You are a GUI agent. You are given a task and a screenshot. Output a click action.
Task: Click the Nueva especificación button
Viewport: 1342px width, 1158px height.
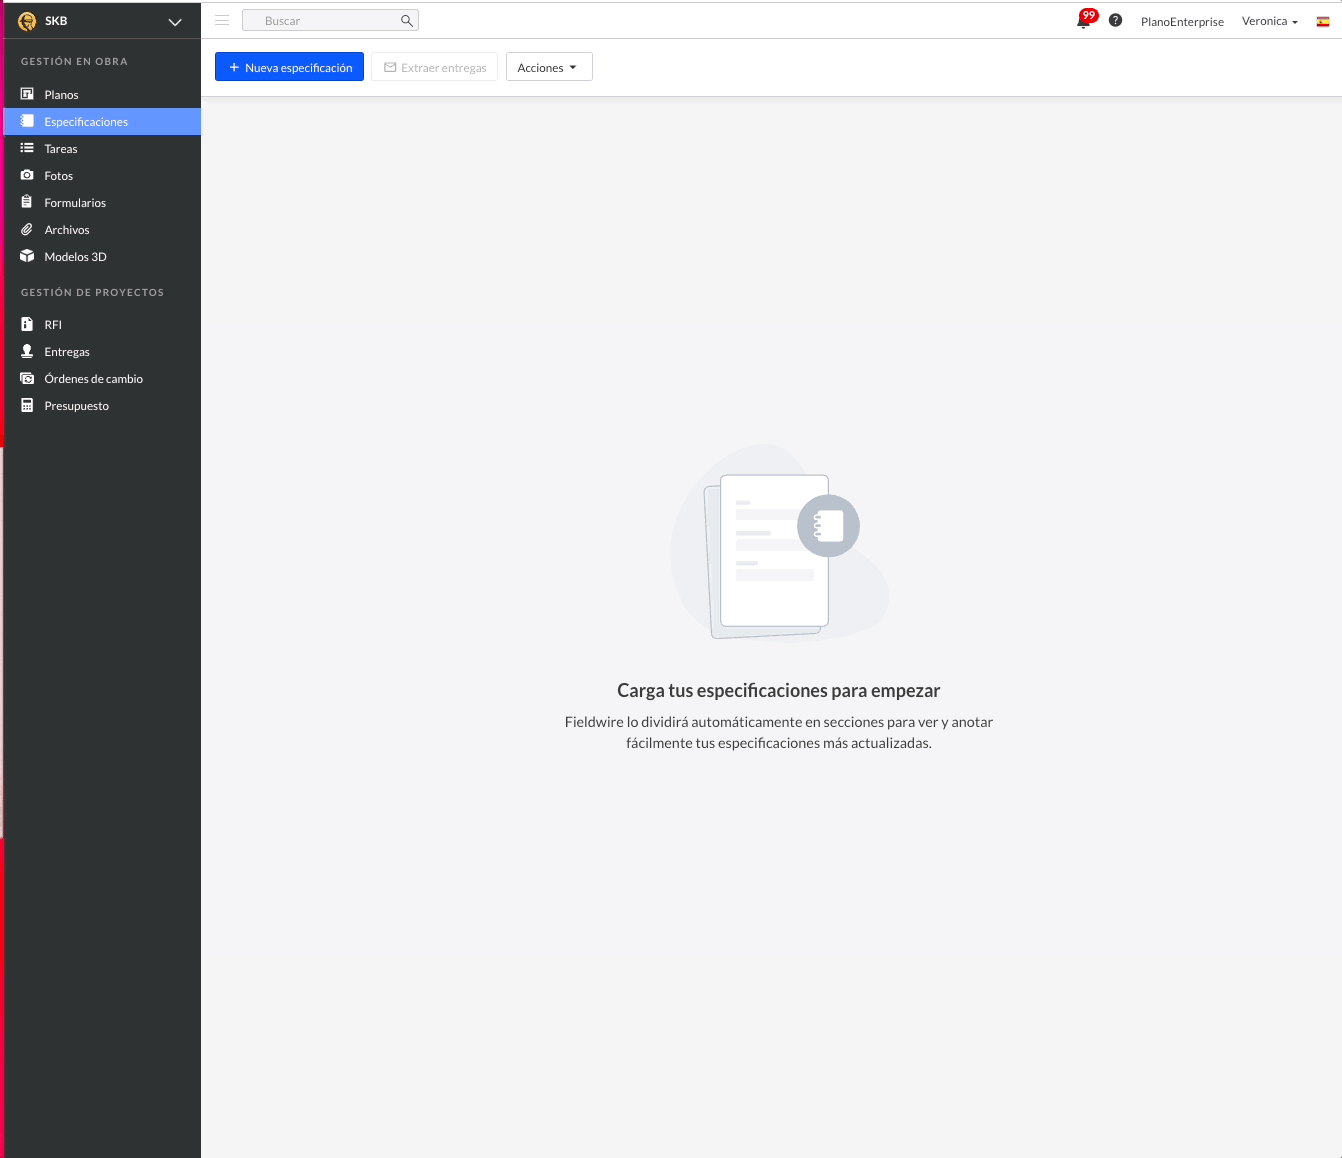(x=289, y=67)
